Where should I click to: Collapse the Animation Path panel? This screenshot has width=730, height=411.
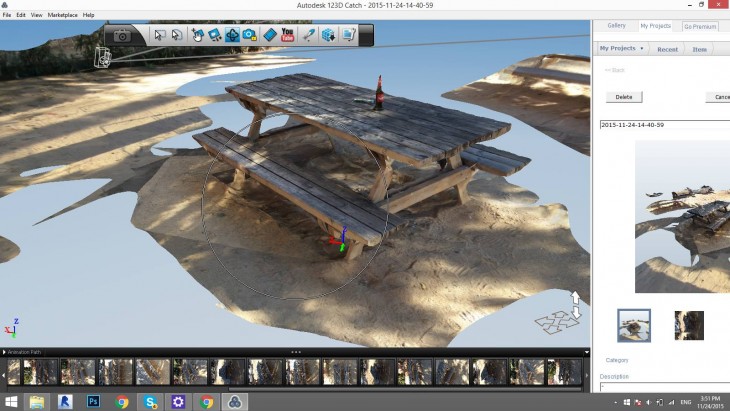pos(5,352)
